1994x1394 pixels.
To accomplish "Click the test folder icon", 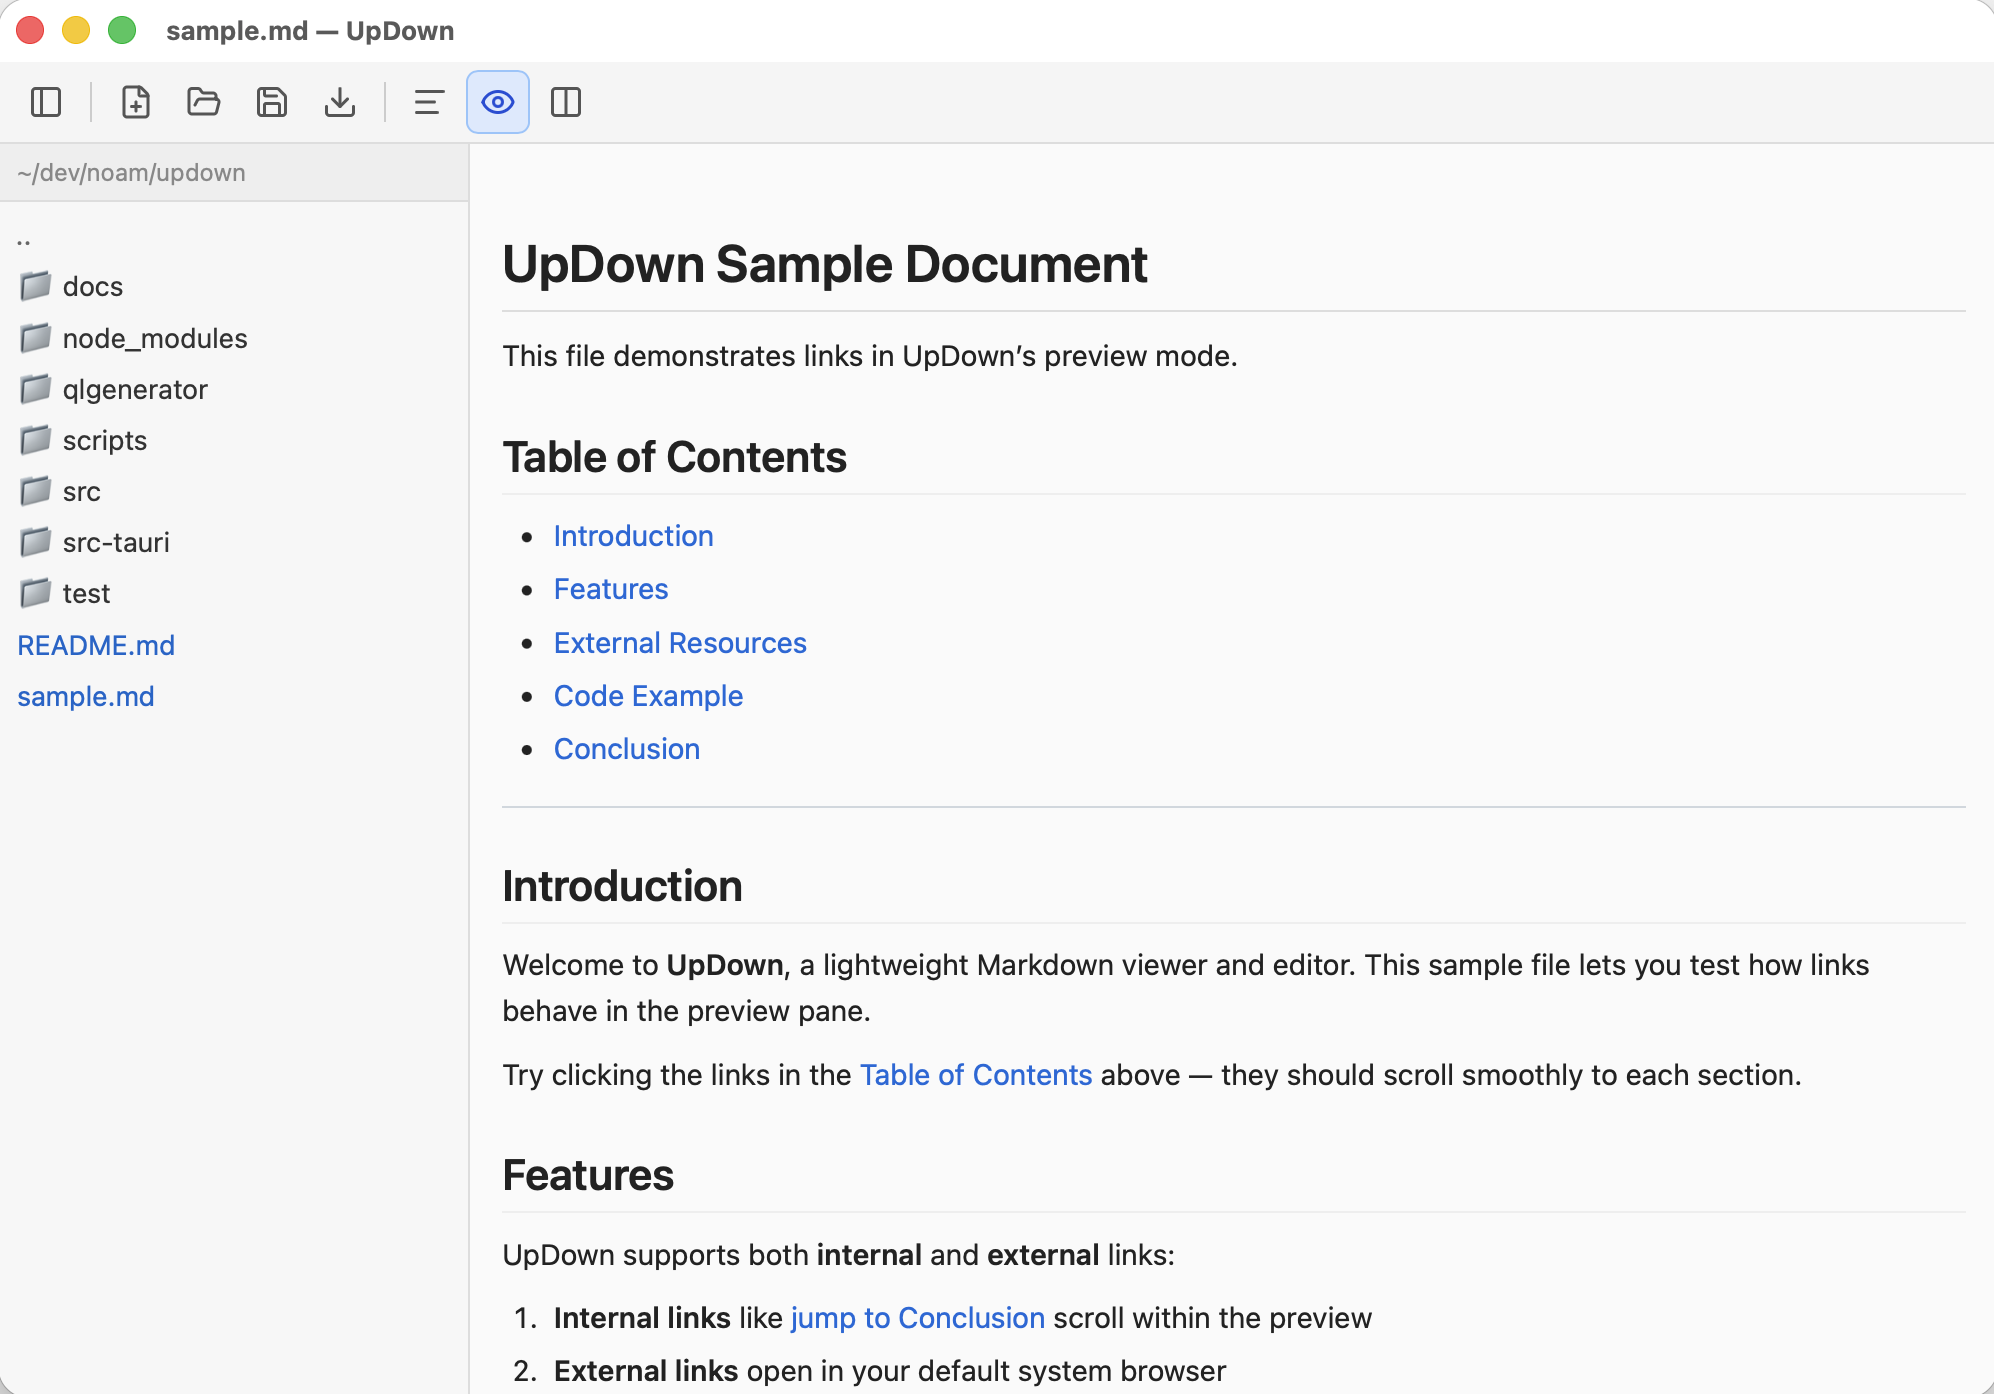I will point(35,592).
